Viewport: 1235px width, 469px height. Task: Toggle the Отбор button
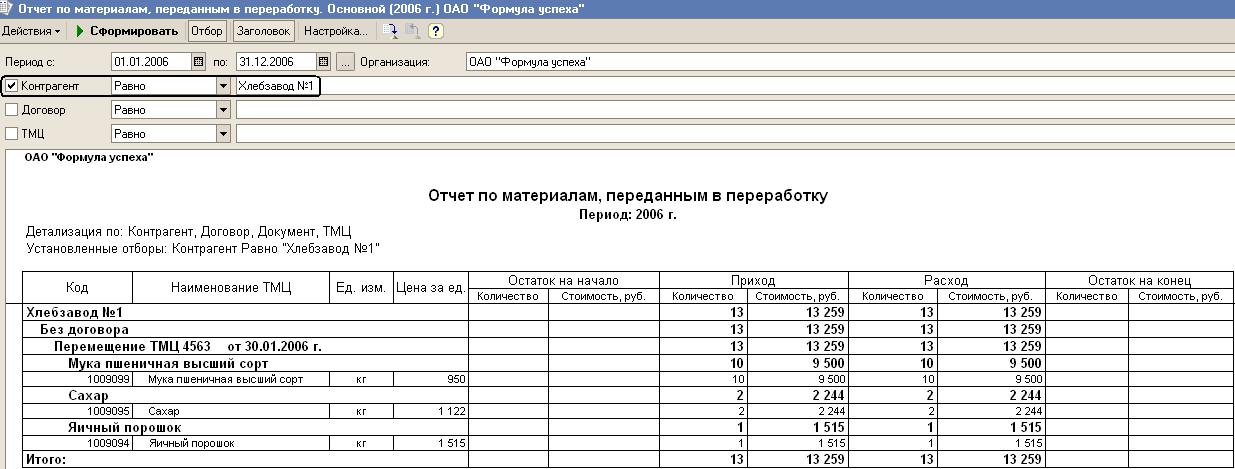point(207,31)
